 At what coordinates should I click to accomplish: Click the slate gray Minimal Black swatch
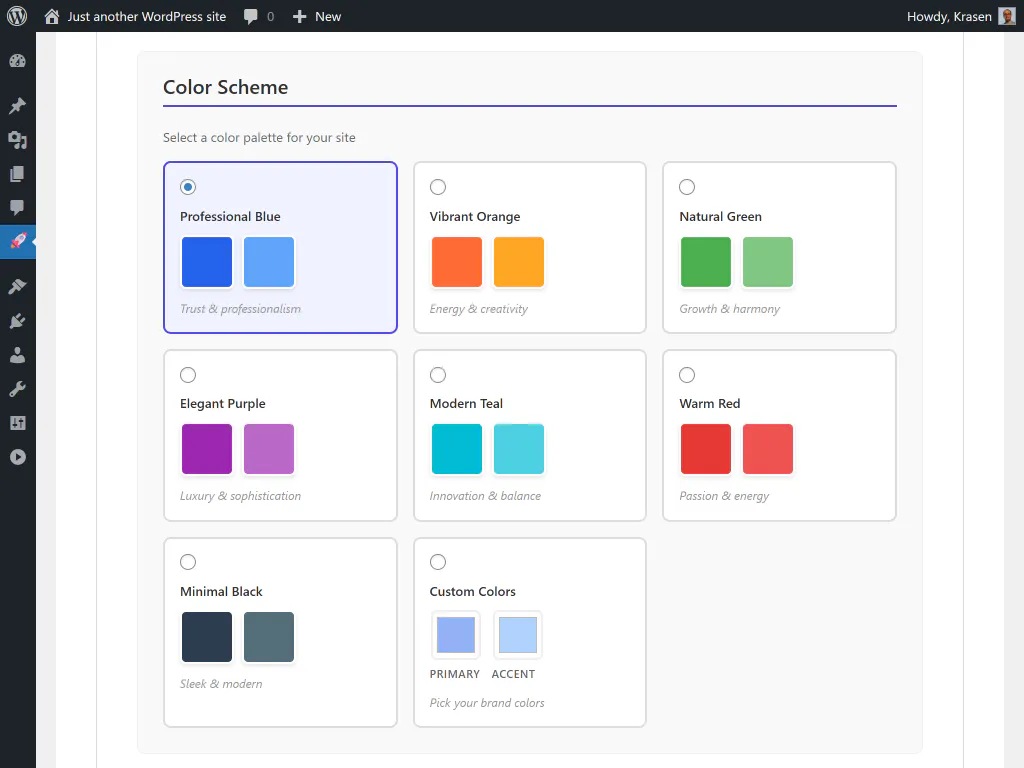269,637
